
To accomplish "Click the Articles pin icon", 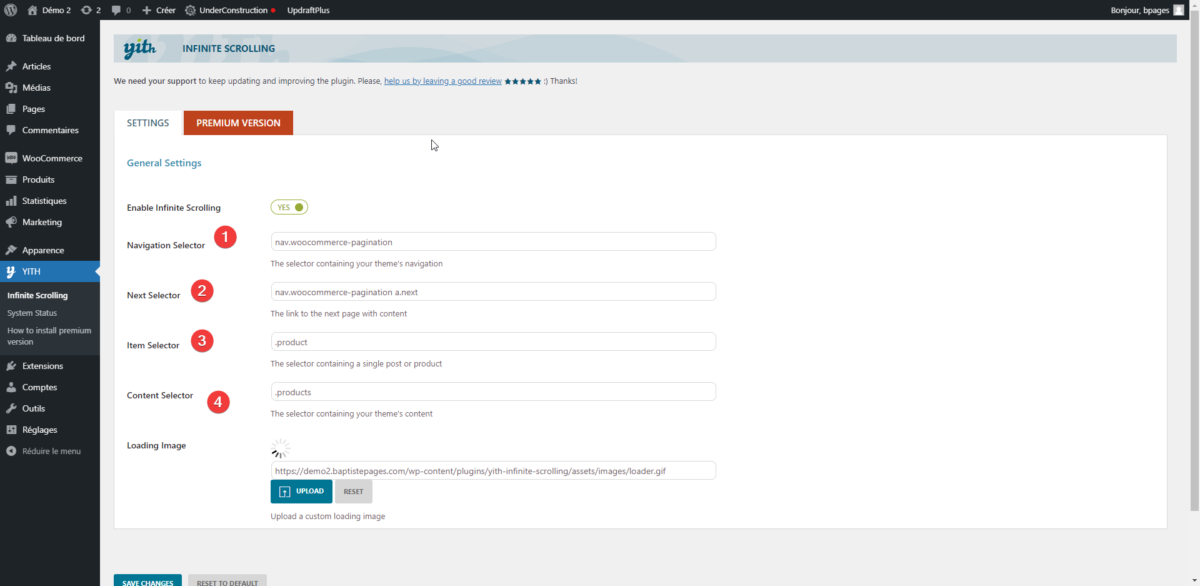I will point(11,66).
